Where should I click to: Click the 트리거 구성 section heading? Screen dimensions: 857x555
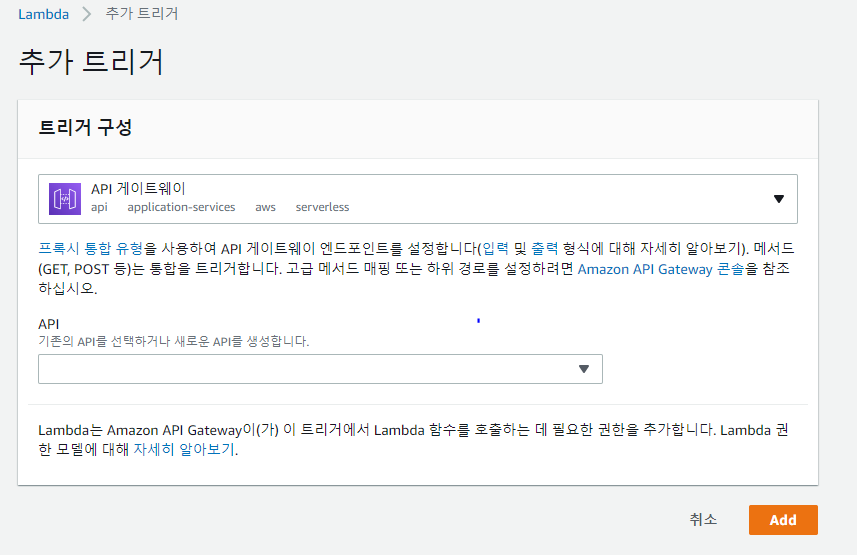pyautogui.click(x=85, y=127)
